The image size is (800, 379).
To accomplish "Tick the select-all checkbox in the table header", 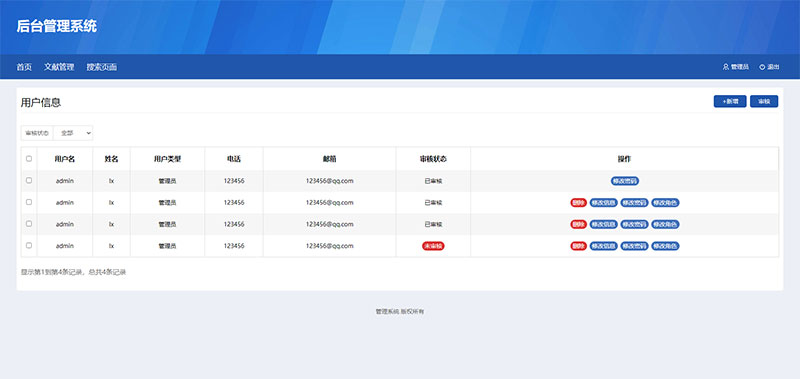I will pyautogui.click(x=29, y=159).
